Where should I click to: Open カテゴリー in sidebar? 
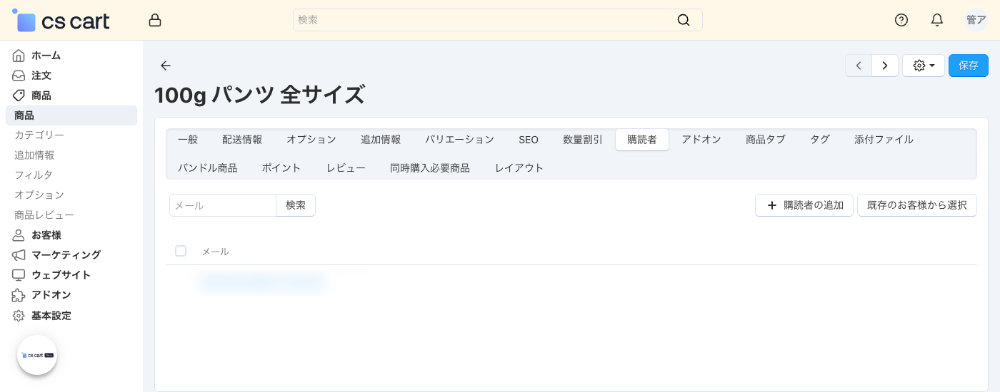39,135
